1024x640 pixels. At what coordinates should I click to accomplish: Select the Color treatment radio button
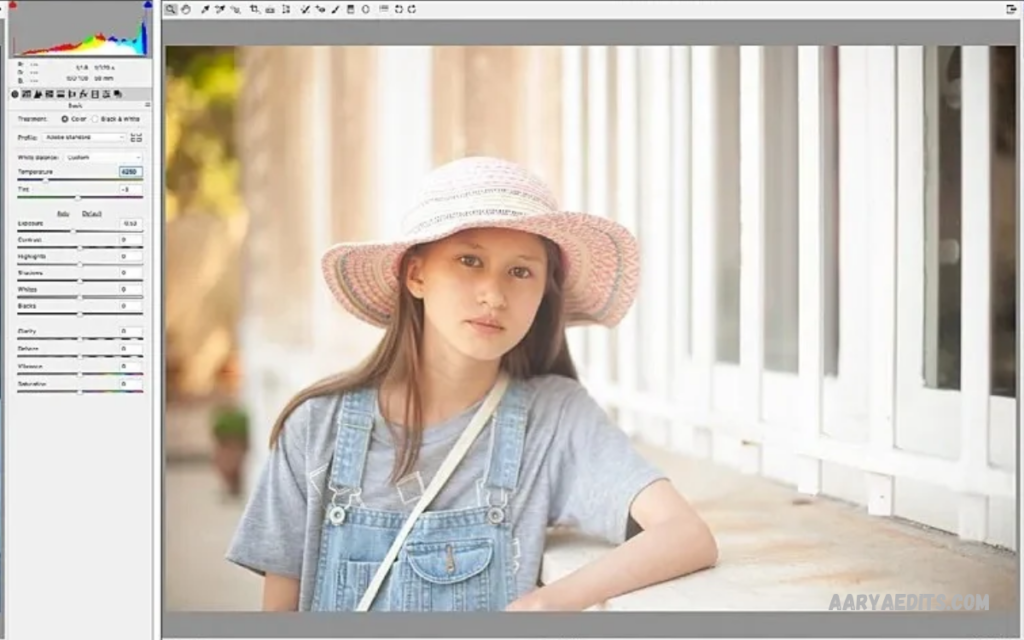(x=65, y=119)
